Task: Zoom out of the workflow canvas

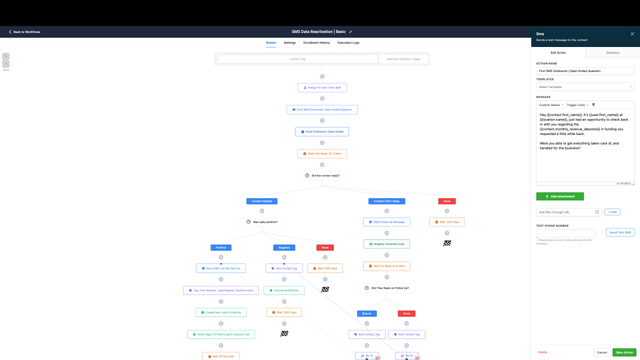Action: pos(6,64)
